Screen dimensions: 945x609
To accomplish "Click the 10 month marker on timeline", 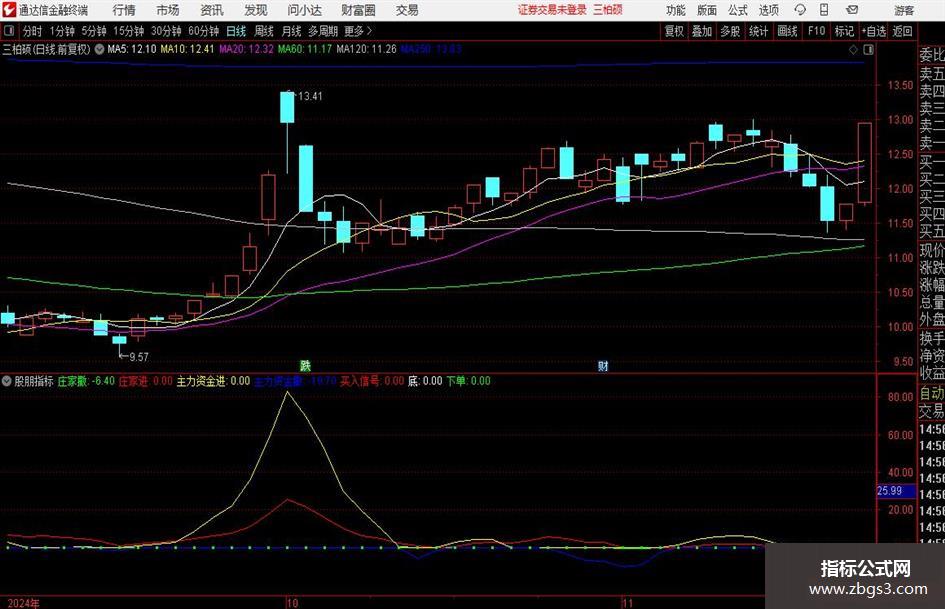I will (x=292, y=603).
